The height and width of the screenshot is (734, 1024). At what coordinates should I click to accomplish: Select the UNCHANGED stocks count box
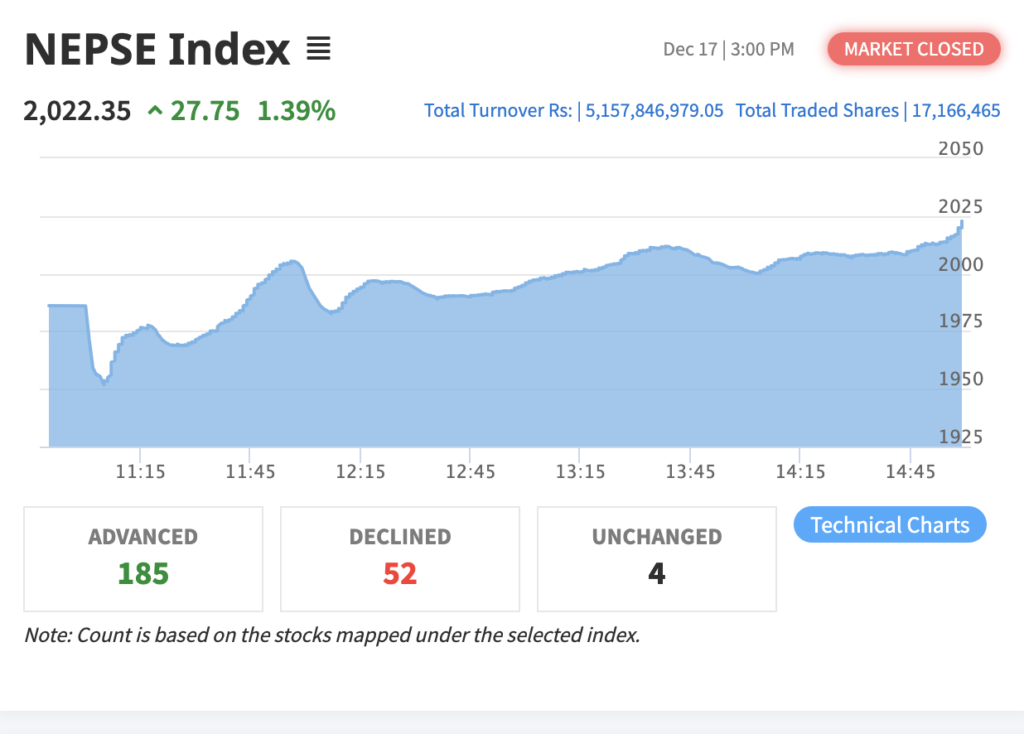pos(657,558)
